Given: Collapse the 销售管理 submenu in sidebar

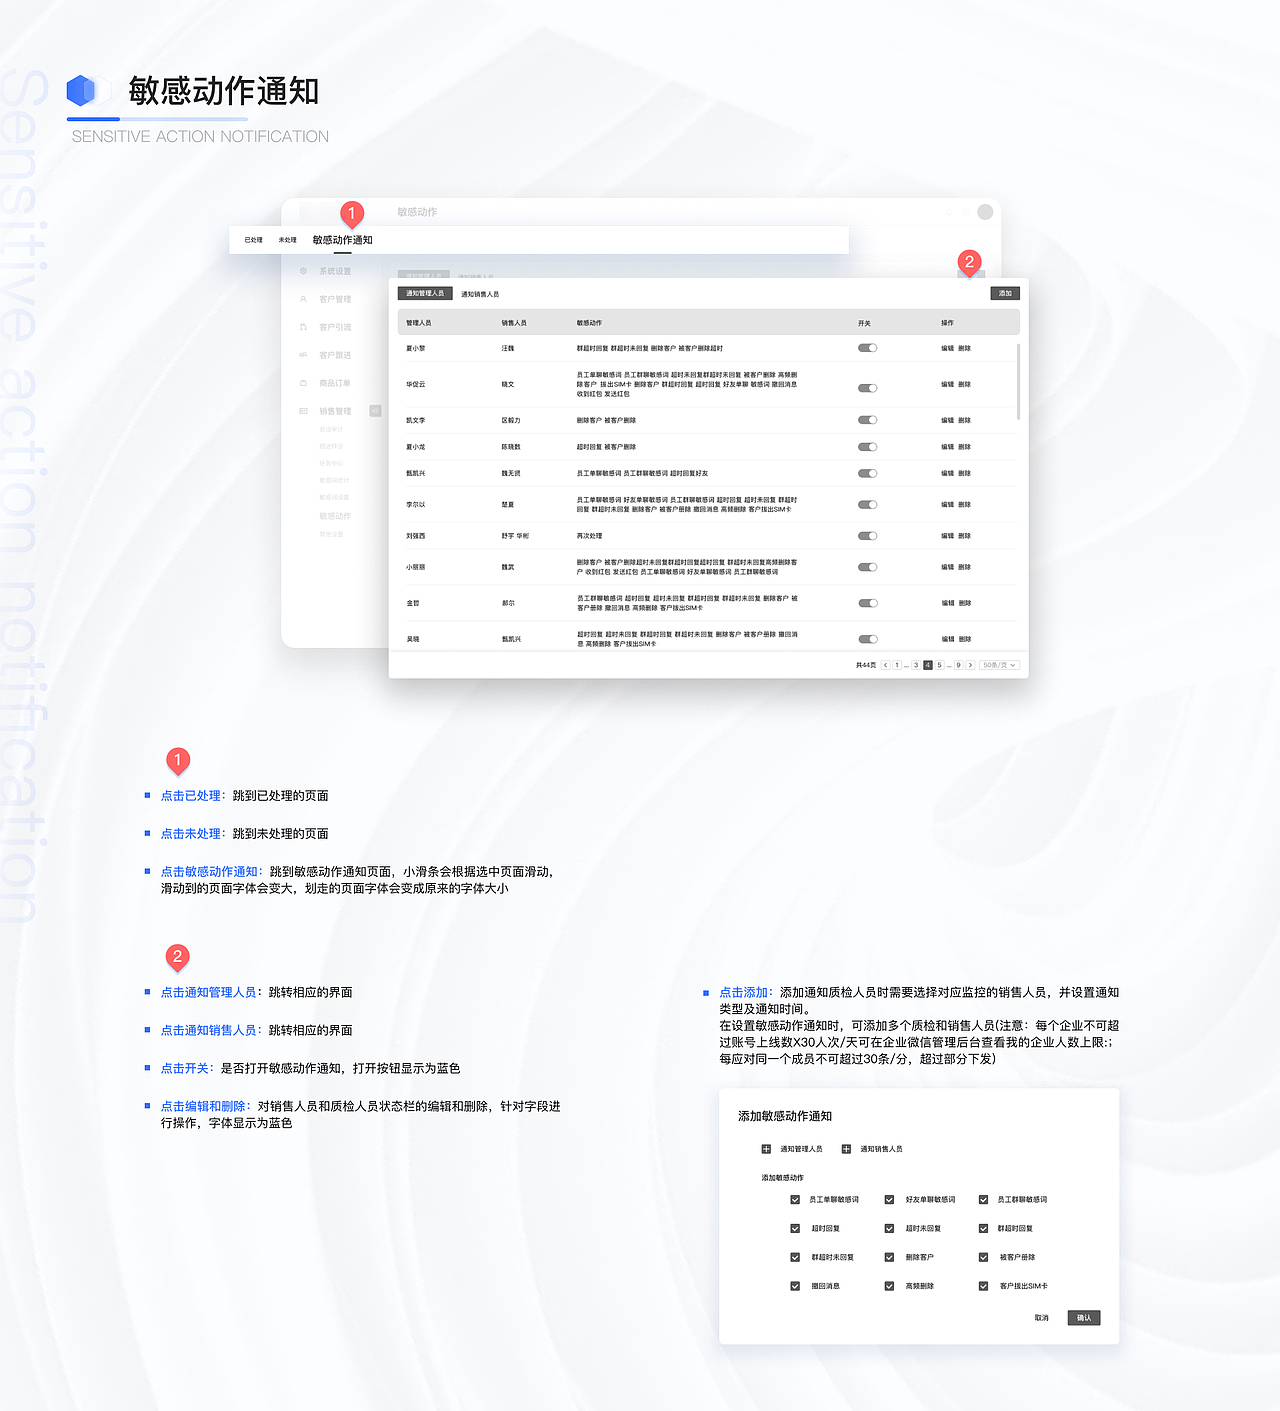Looking at the screenshot, I should click(x=375, y=410).
